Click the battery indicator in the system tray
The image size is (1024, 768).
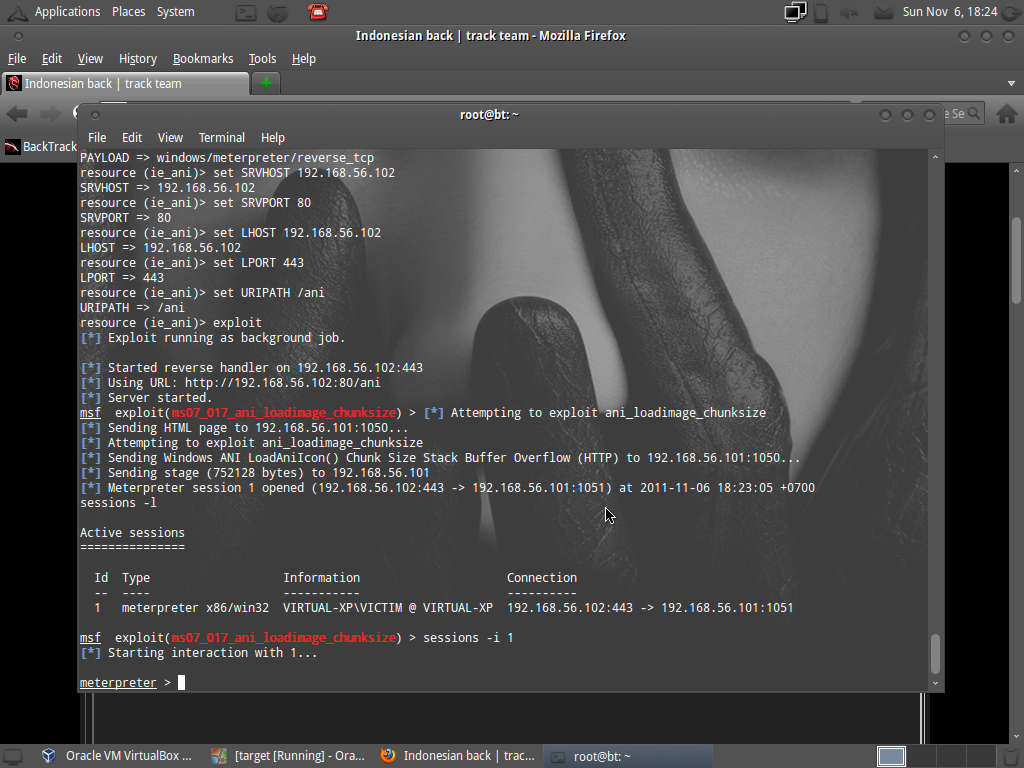pyautogui.click(x=822, y=12)
